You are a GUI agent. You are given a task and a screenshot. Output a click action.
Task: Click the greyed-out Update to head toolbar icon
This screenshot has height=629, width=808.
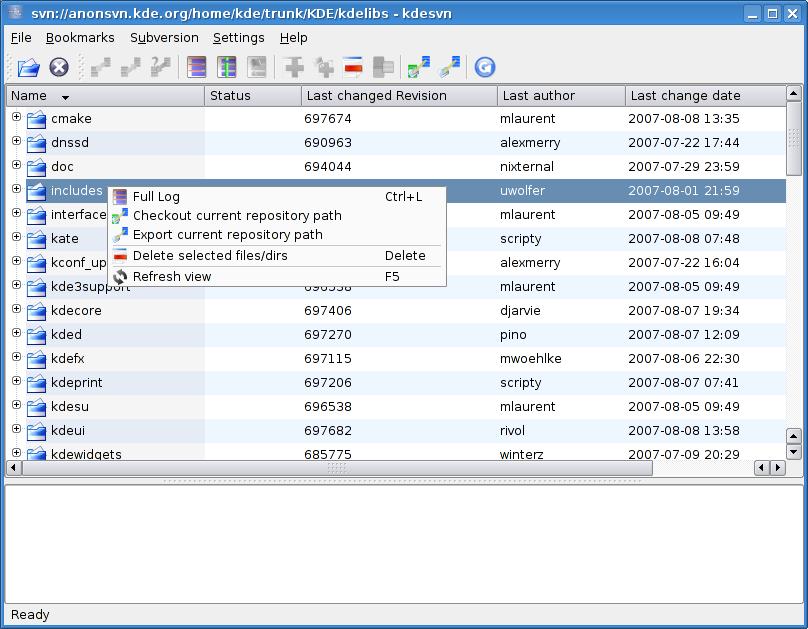pos(100,67)
